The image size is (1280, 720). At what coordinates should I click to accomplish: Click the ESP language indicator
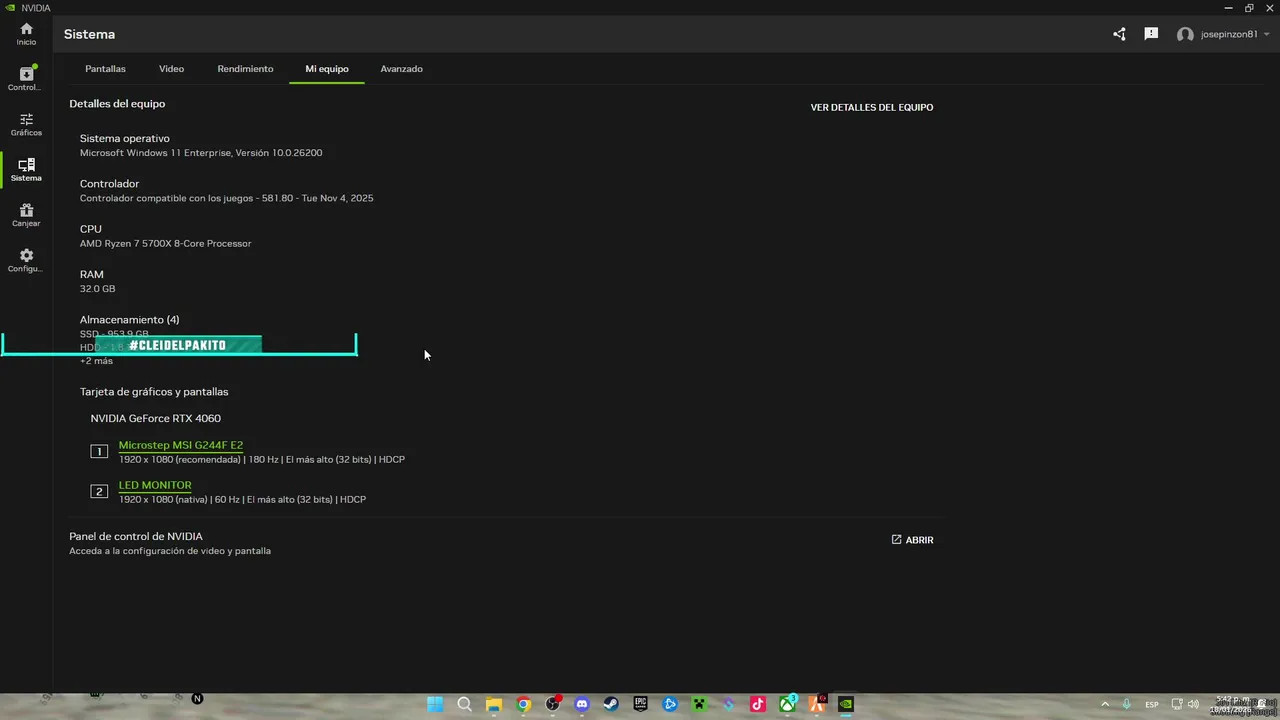tap(1153, 704)
